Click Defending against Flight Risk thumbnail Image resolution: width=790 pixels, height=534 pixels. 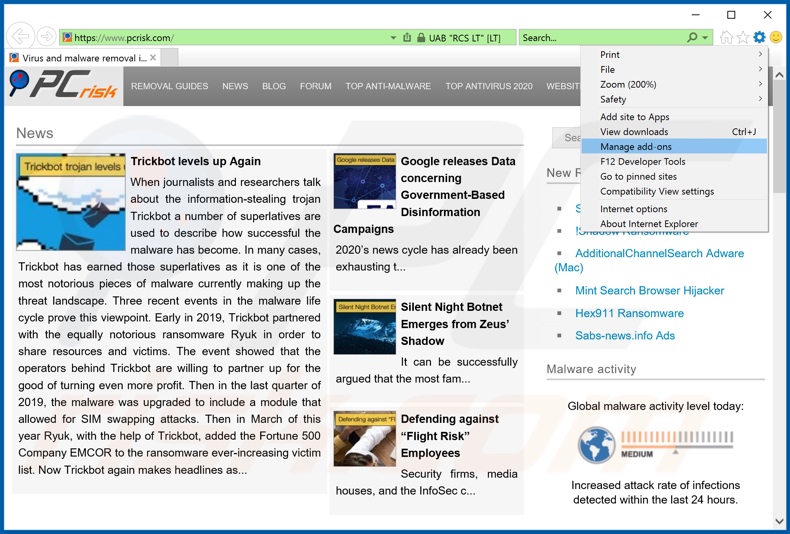tap(364, 439)
